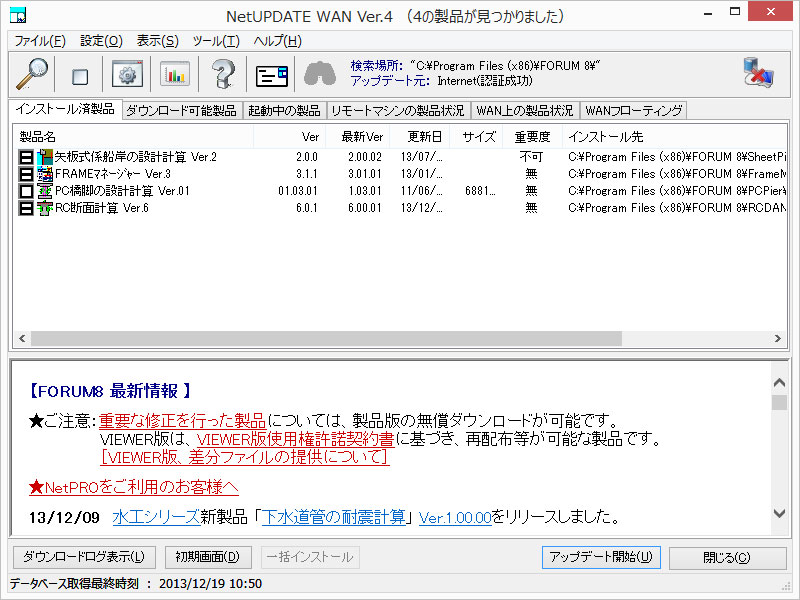Viewport: 800px width, 600px height.
Task: Click the ID card icon in toolbar
Action: point(271,75)
